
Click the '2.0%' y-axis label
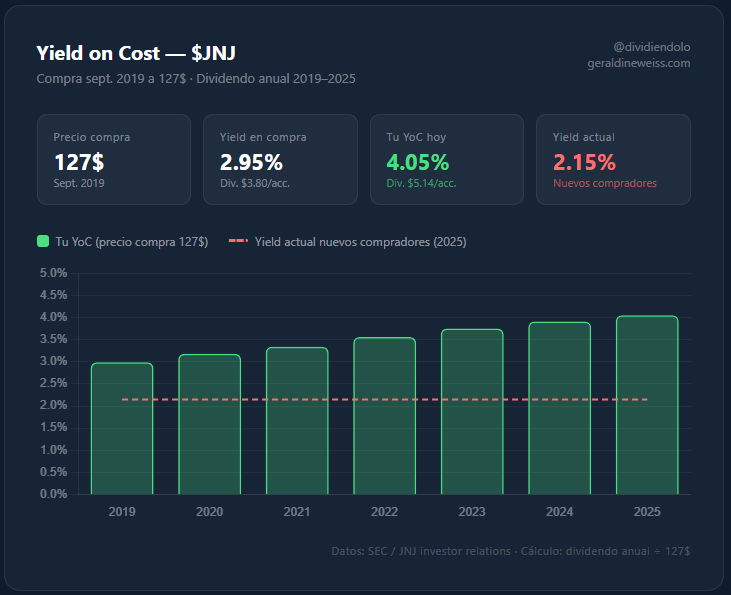tap(54, 405)
